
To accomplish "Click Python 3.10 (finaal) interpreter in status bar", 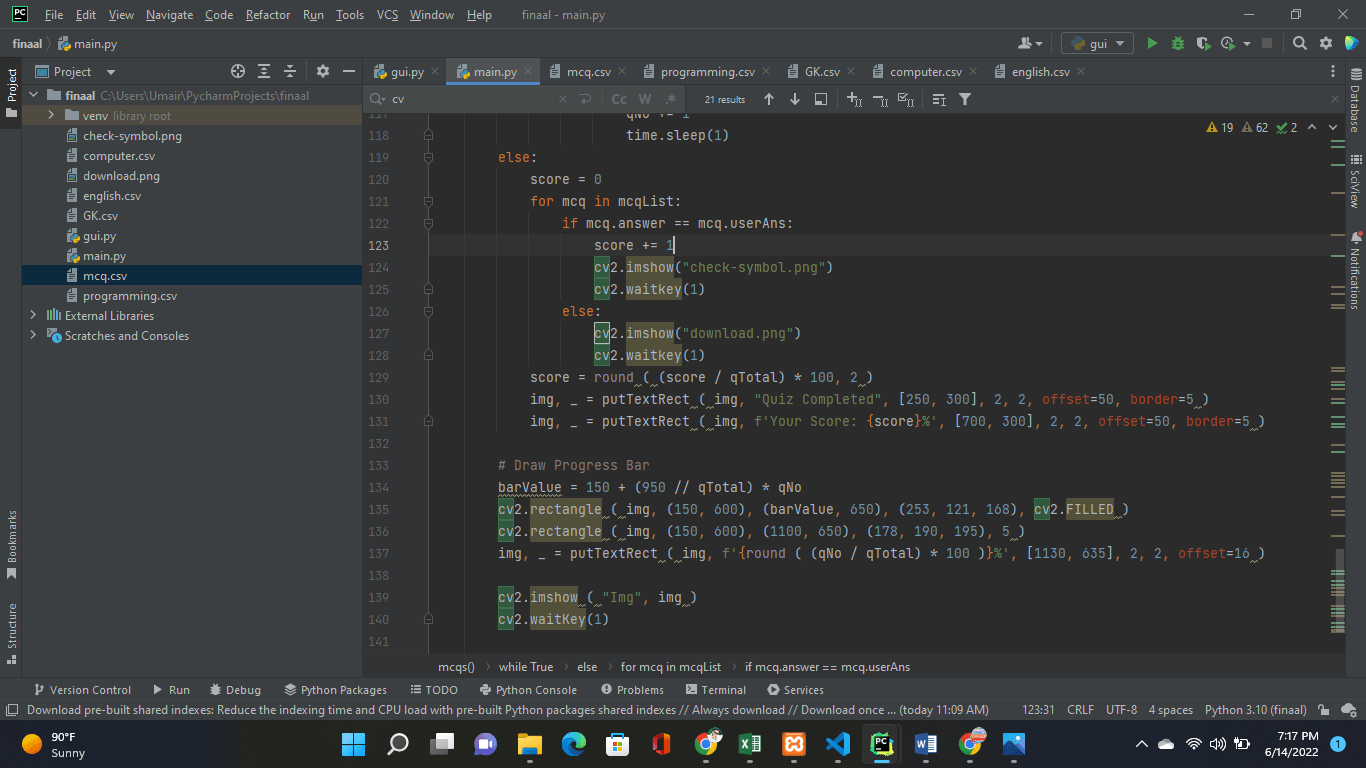I will [1255, 710].
